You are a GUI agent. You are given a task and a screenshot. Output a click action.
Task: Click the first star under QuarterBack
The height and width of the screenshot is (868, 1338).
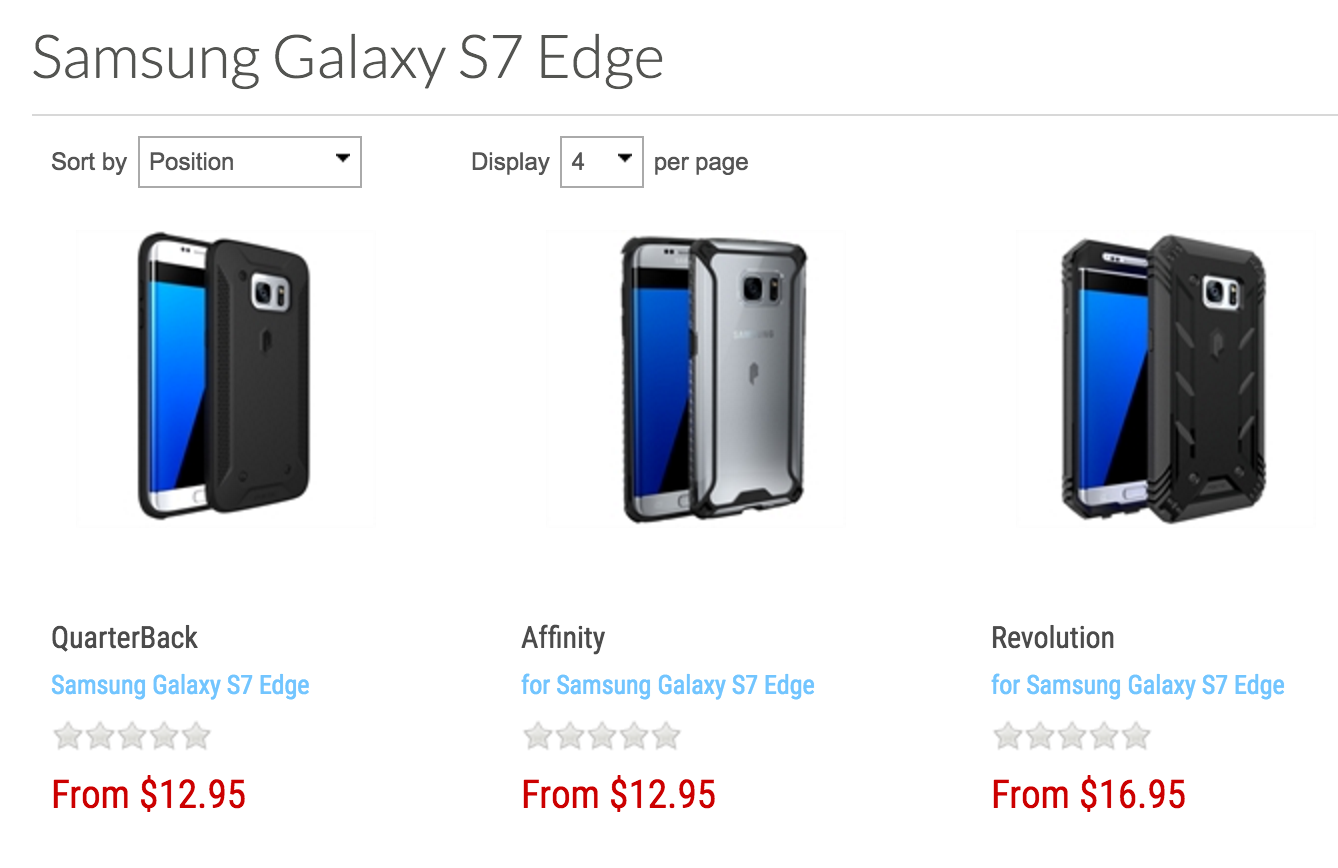[67, 737]
